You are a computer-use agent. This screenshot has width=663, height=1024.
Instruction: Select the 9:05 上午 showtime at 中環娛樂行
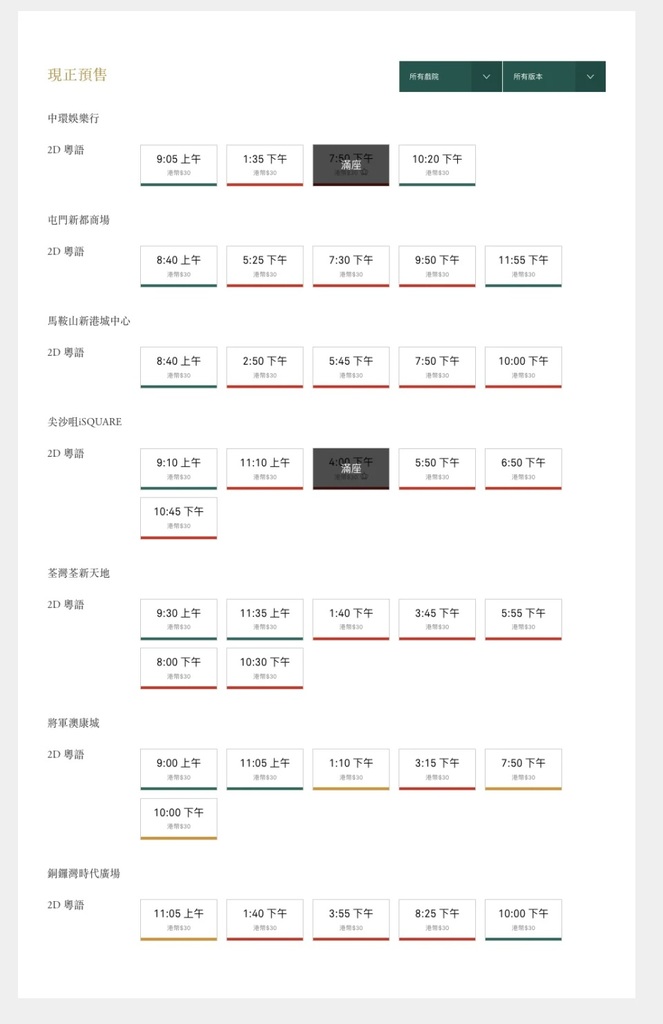[x=178, y=164]
